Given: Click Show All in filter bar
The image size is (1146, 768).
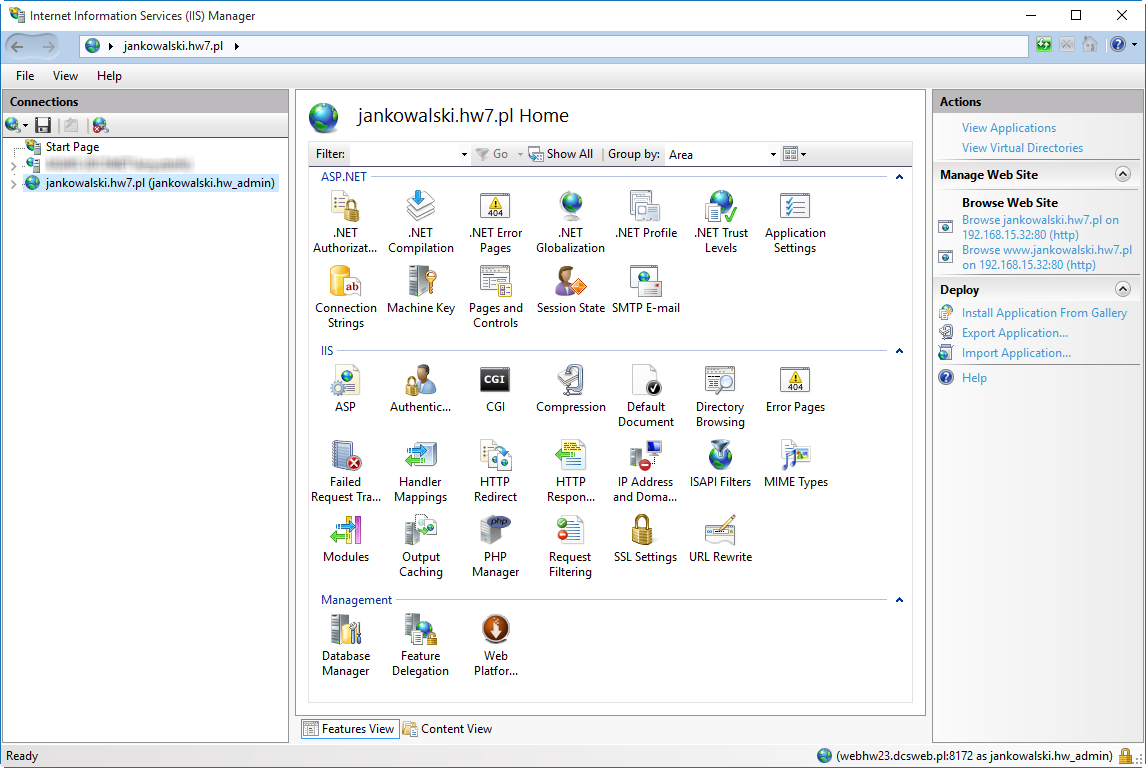Looking at the screenshot, I should 561,154.
